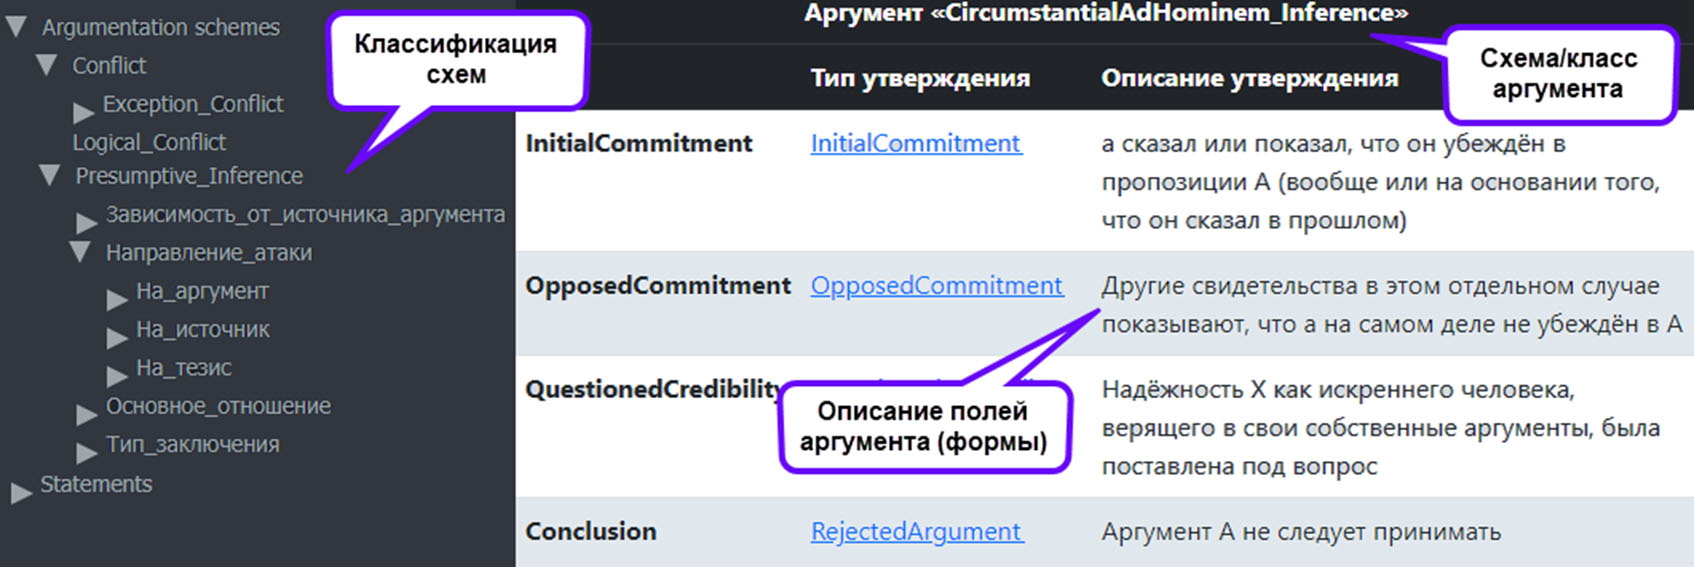The width and height of the screenshot is (1694, 567).
Task: Expand the Тип_заключения arrow
Action: (87, 450)
